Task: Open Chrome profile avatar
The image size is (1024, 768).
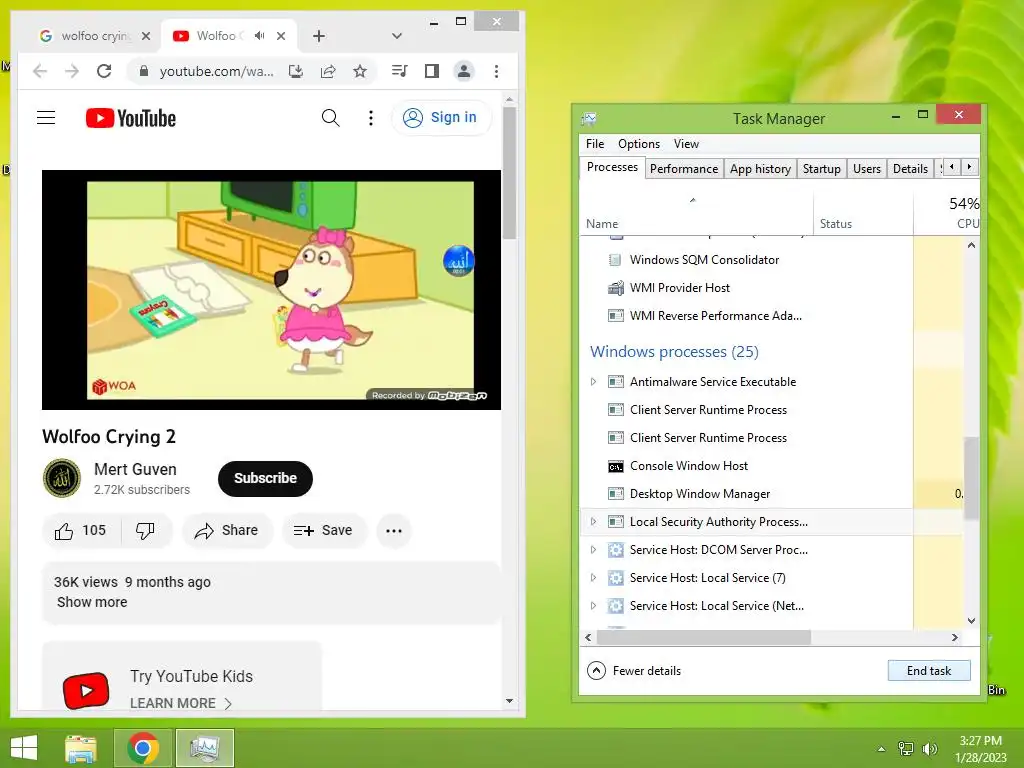Action: pos(464,71)
